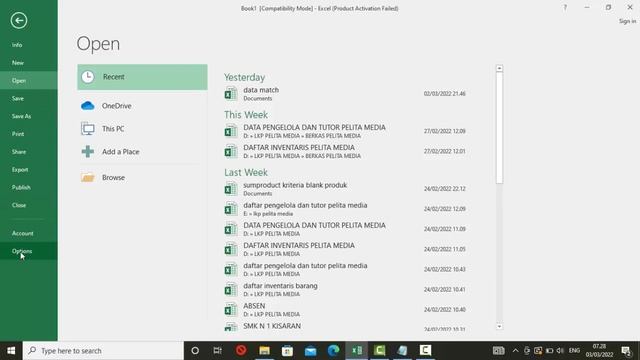Click the Browse folder icon
This screenshot has width=640, height=360.
88,178
